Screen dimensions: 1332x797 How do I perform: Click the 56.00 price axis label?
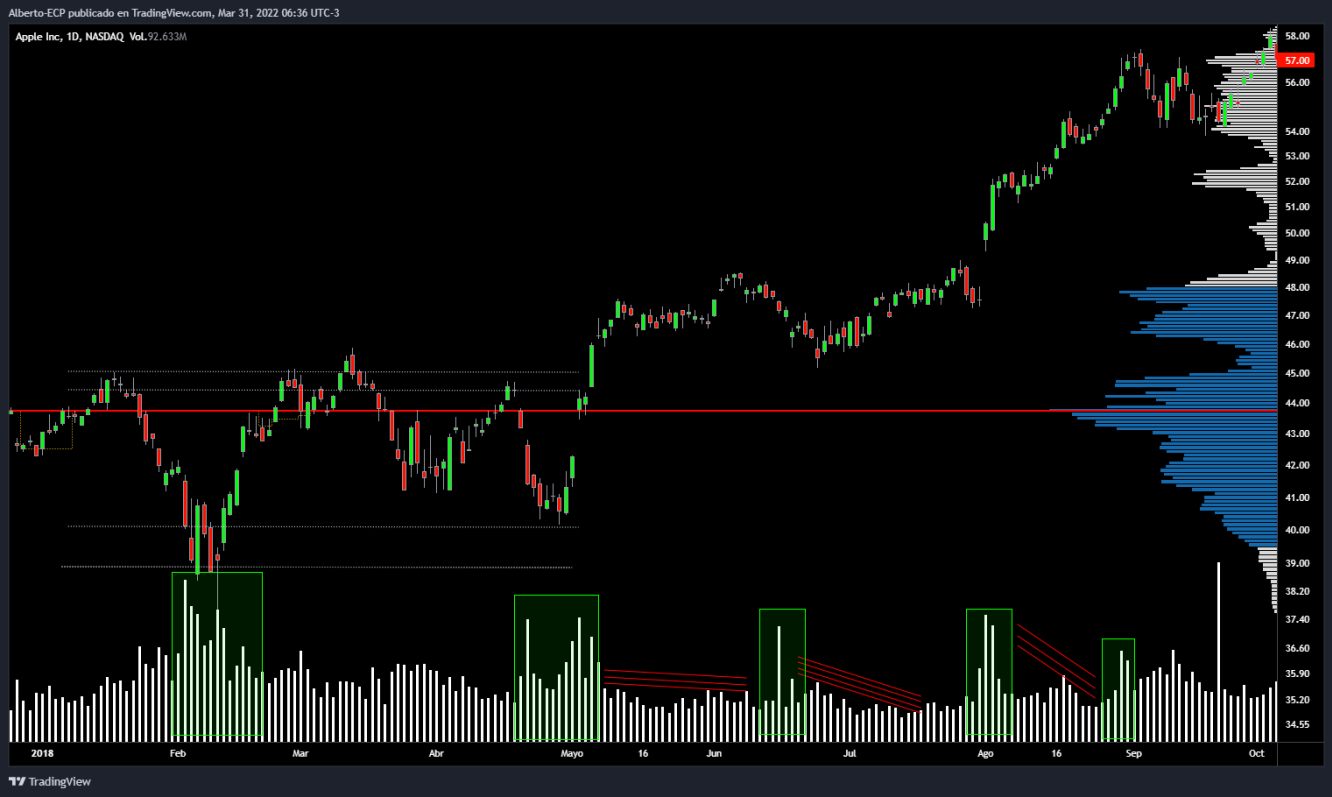(x=1297, y=83)
